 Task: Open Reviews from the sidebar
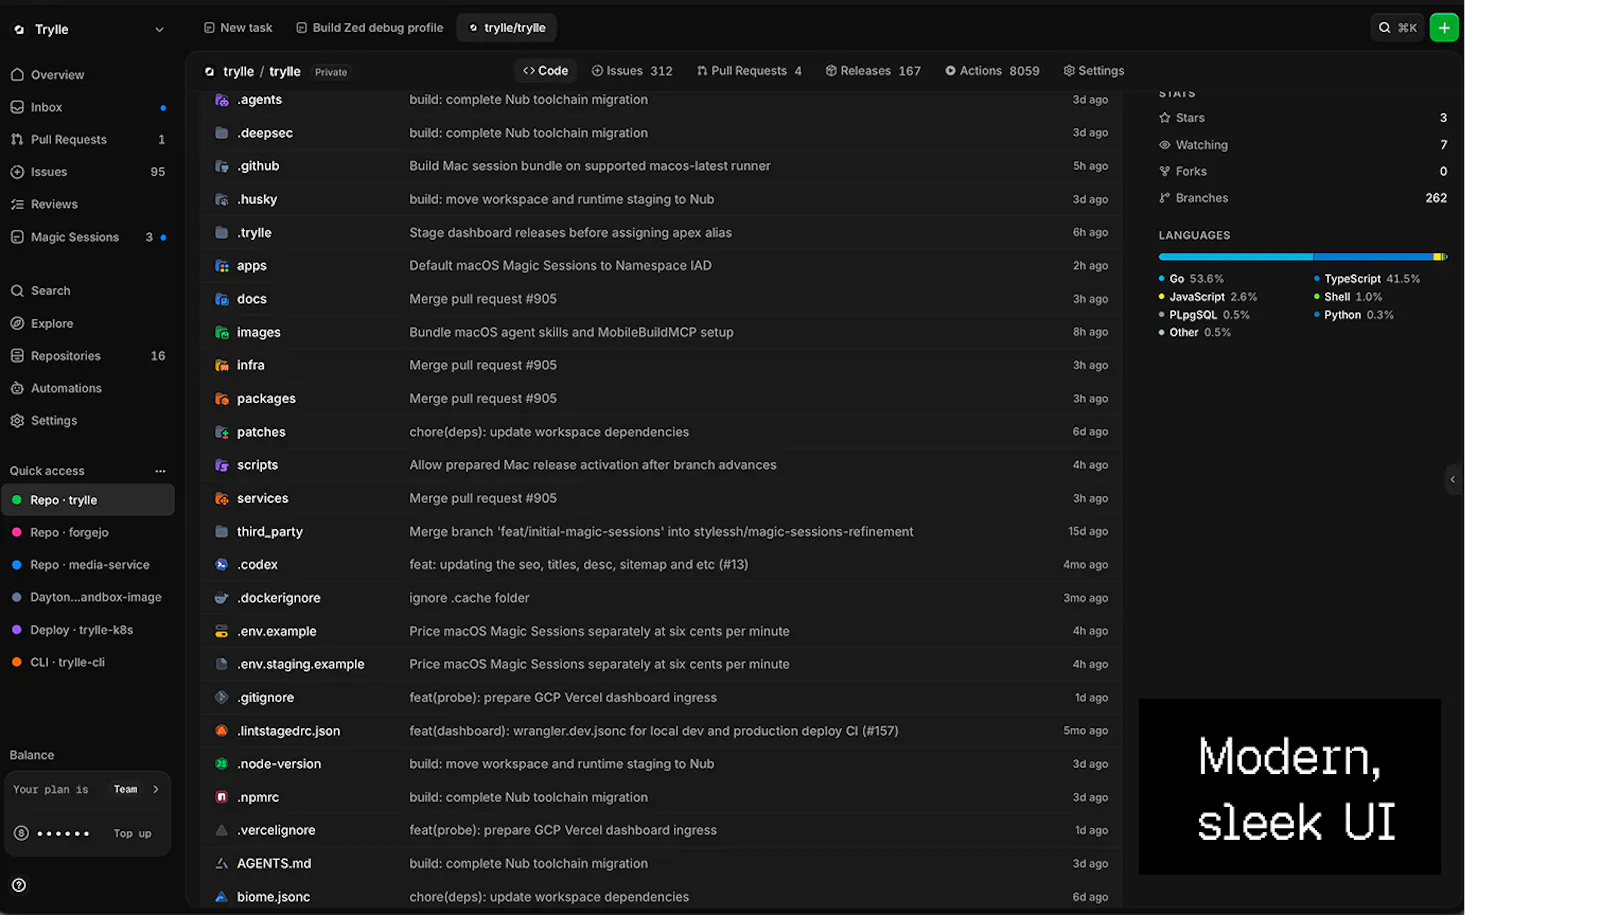[x=88, y=204]
